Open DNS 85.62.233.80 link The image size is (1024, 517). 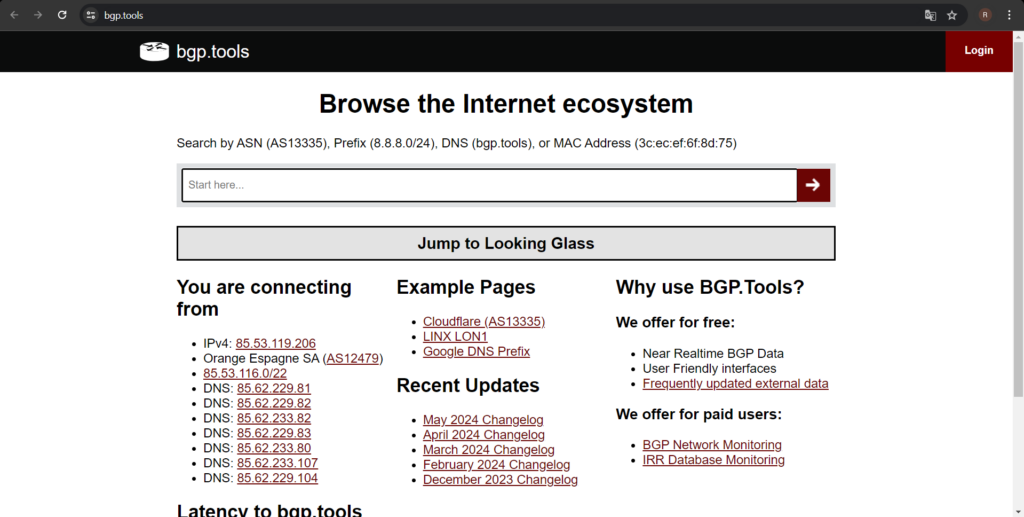[274, 448]
